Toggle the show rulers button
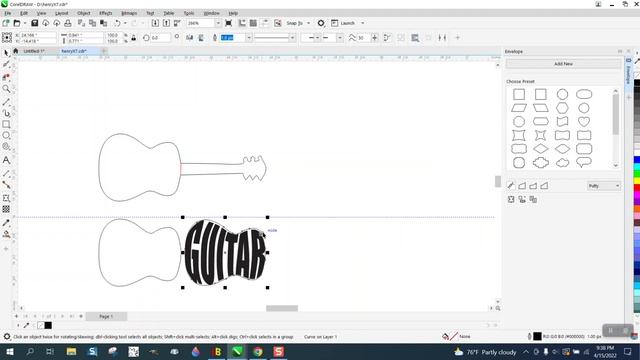640x360 pixels. 242,23
